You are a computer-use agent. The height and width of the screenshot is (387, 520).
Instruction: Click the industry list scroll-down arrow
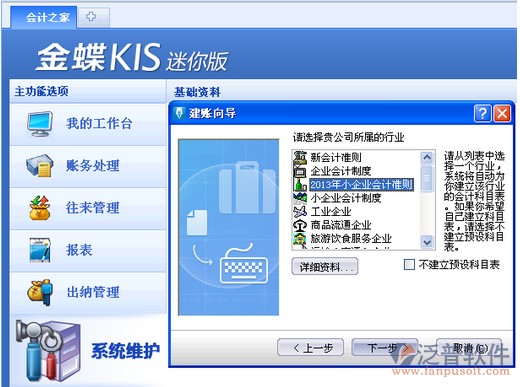[427, 242]
